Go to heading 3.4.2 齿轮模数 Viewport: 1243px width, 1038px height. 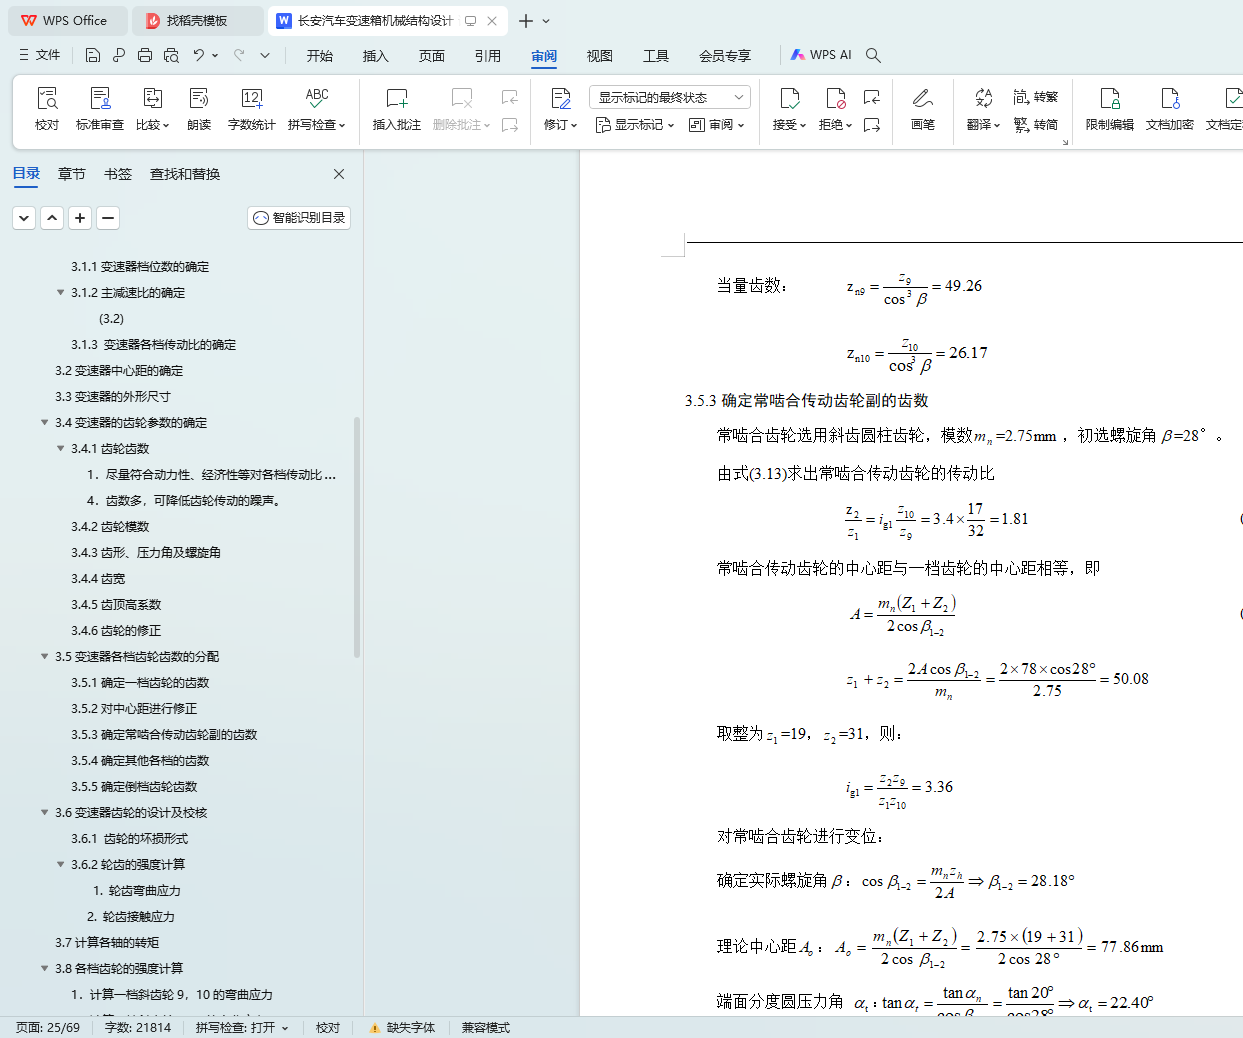tap(110, 527)
